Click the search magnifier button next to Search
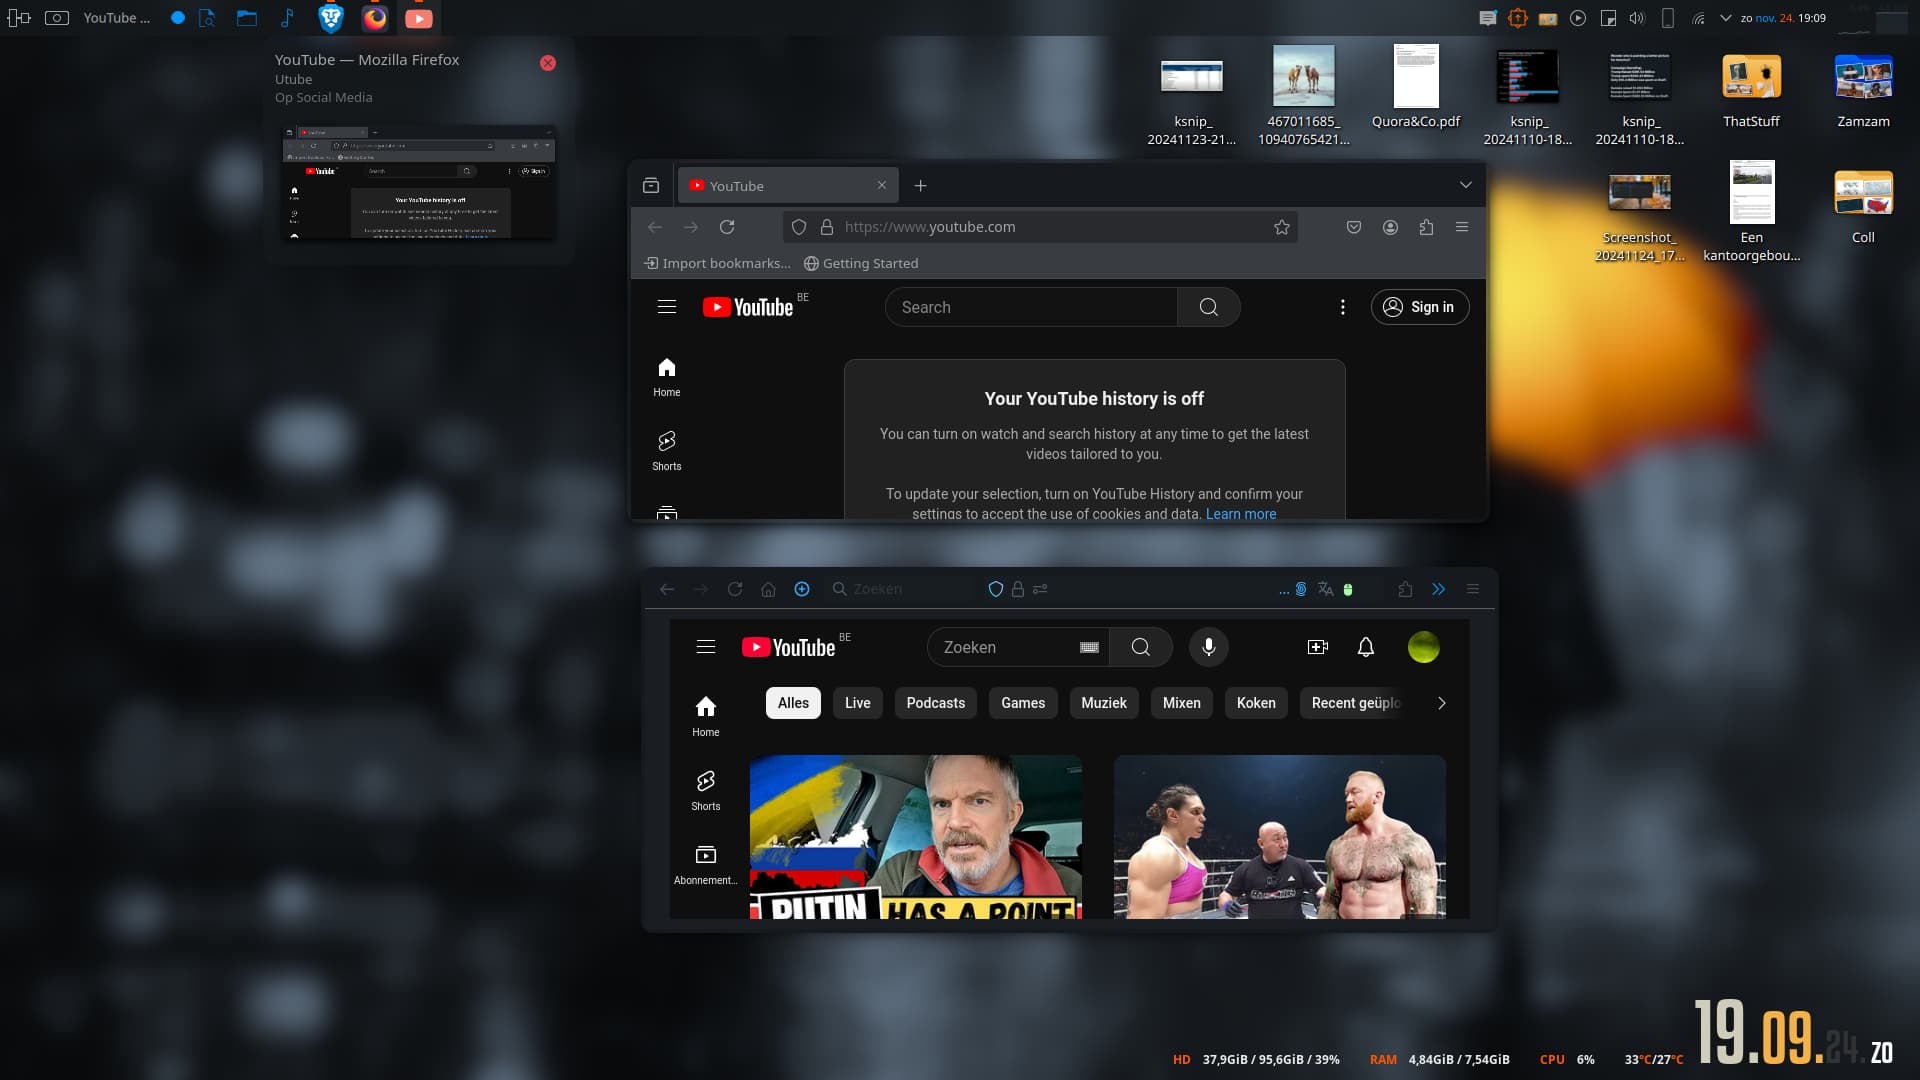1920x1080 pixels. coord(1209,307)
